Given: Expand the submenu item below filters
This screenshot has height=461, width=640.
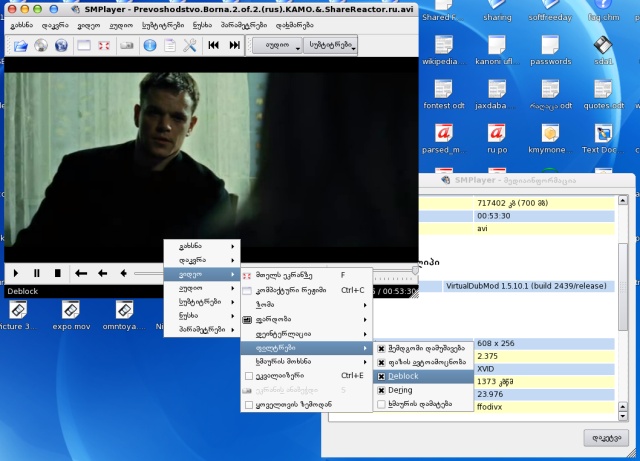Looking at the screenshot, I should pos(307,362).
